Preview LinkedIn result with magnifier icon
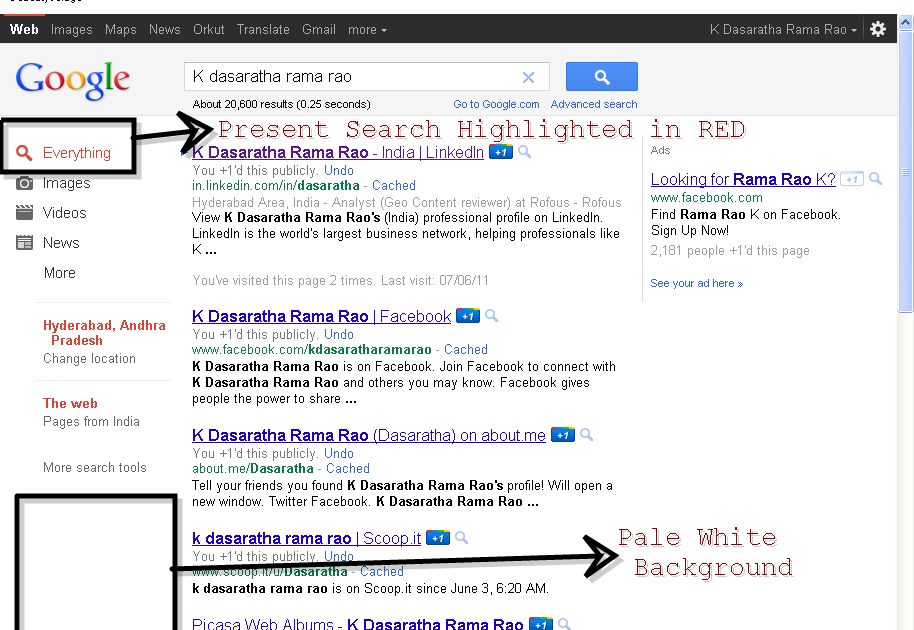Viewport: 914px width, 630px height. pyautogui.click(x=525, y=152)
